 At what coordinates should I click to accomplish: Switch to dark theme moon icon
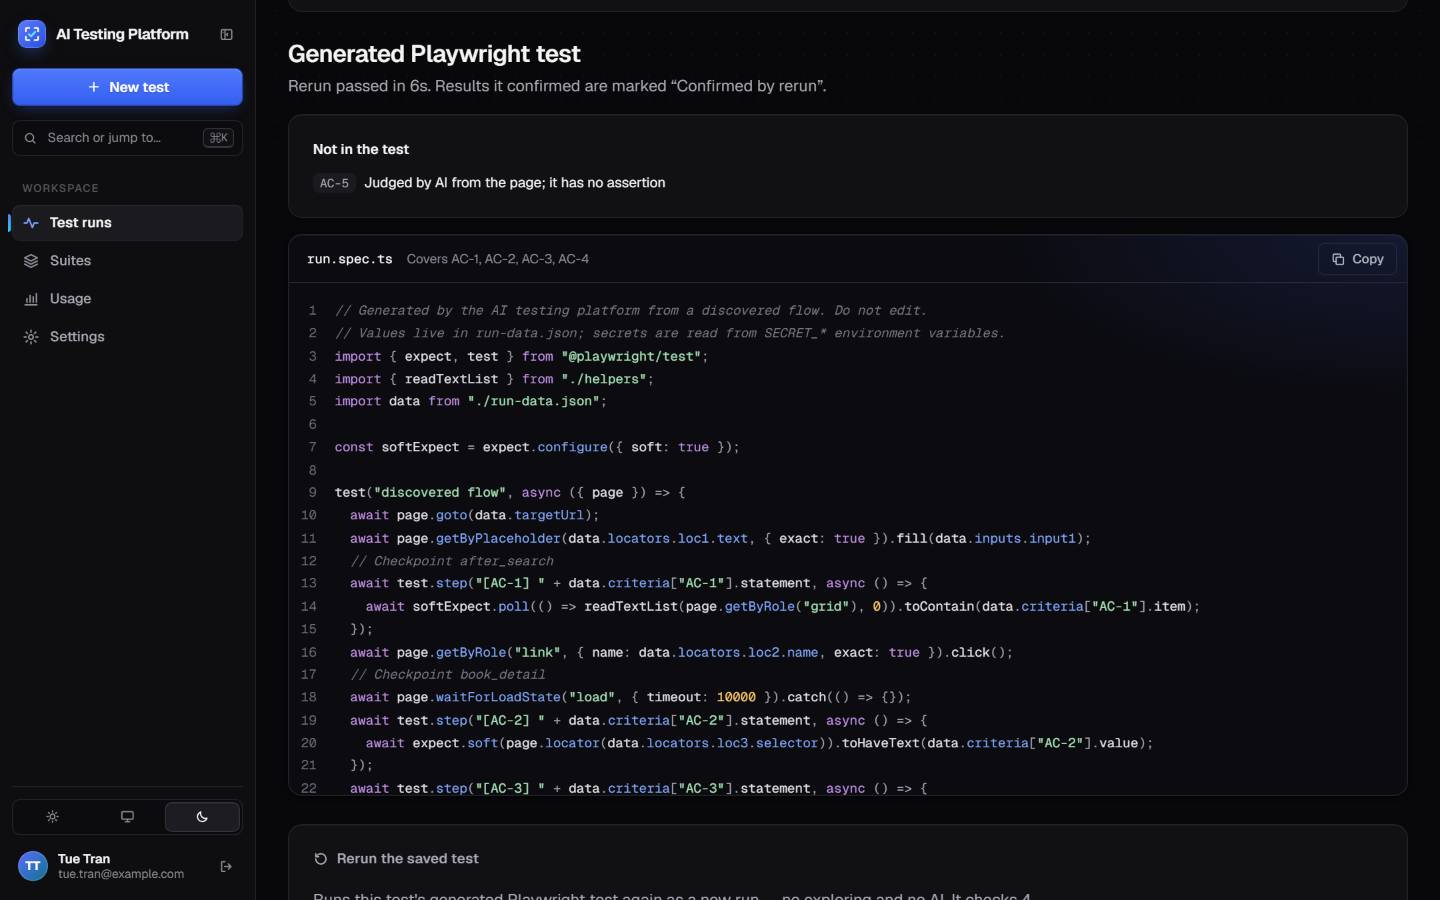(202, 817)
